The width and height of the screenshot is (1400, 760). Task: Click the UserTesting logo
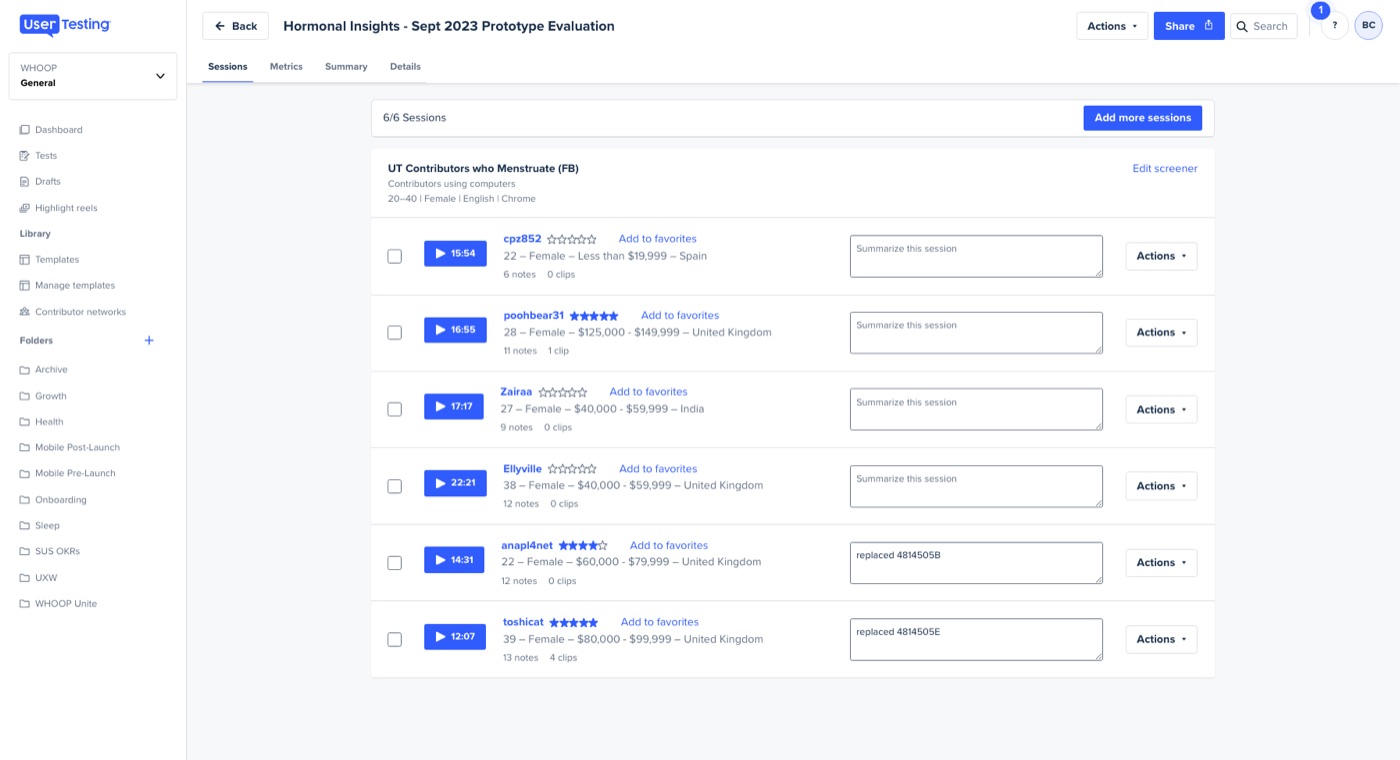[x=65, y=25]
